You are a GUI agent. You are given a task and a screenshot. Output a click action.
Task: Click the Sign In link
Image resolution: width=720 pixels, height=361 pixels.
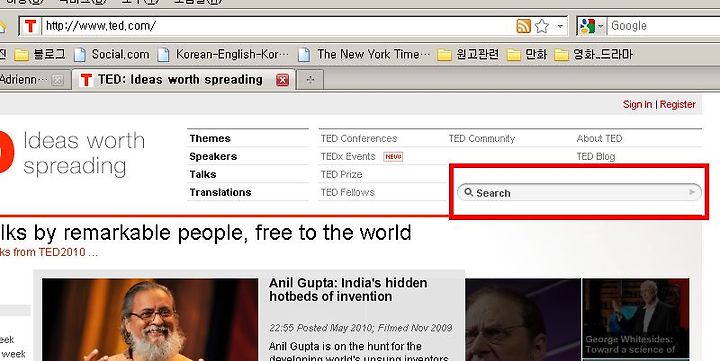(x=637, y=105)
